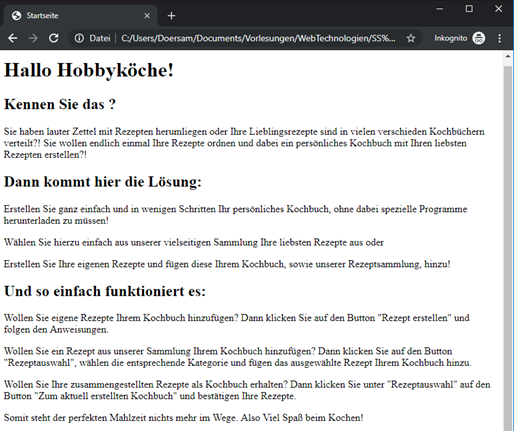Open site info icon beside Datei
Viewport: 514px width, 431px height.
tap(79, 38)
